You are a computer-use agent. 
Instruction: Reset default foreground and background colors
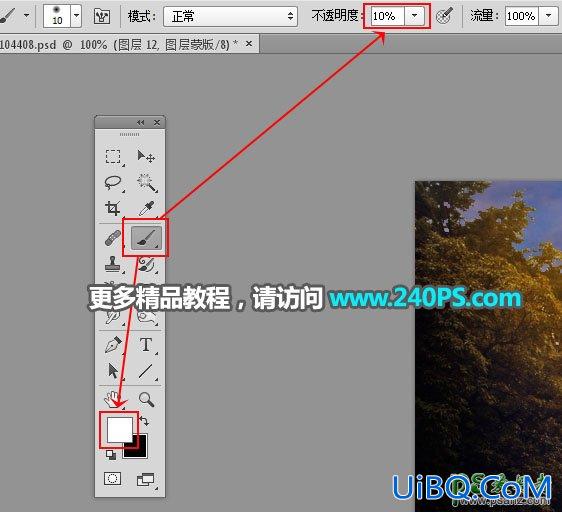click(111, 455)
